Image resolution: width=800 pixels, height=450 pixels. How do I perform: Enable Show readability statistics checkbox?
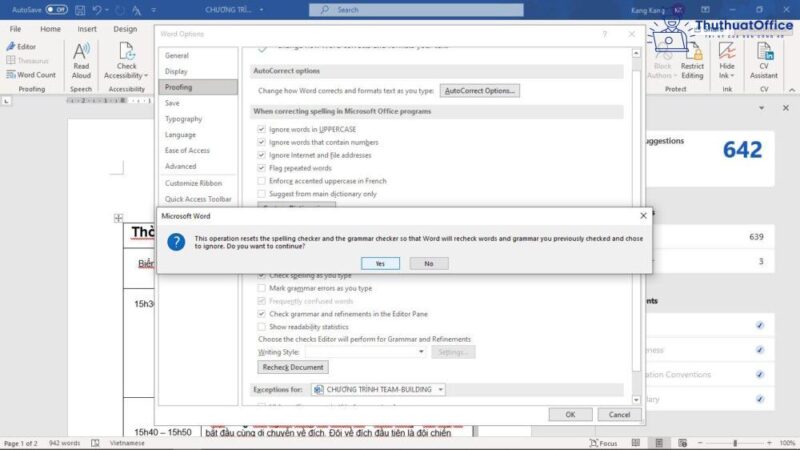click(x=262, y=326)
